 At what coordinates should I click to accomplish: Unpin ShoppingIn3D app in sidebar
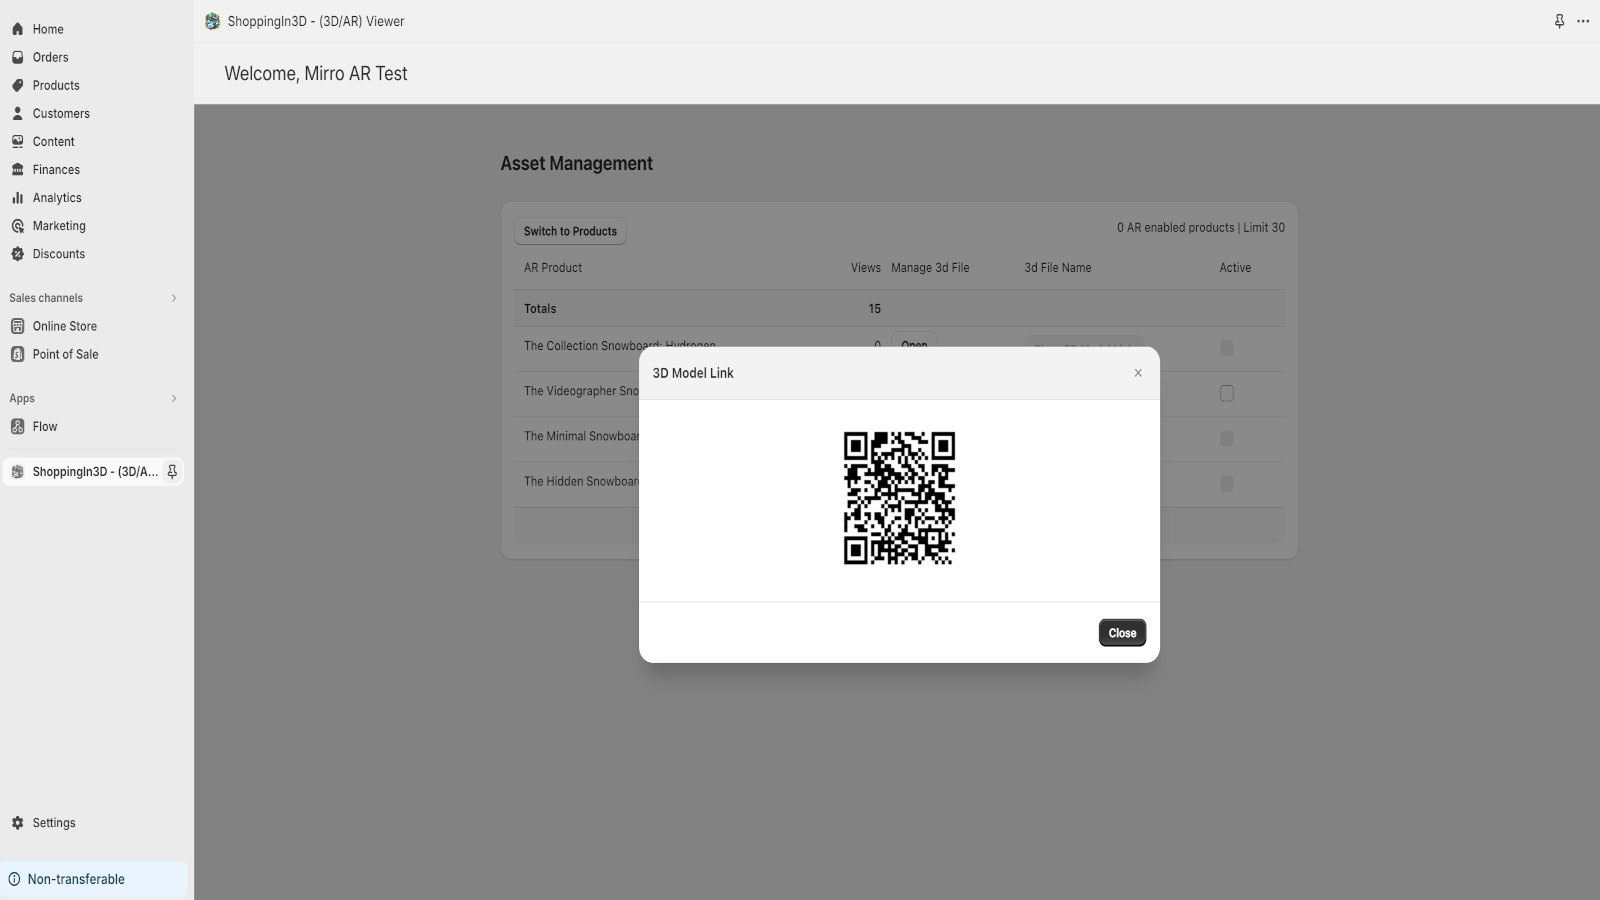click(x=172, y=472)
